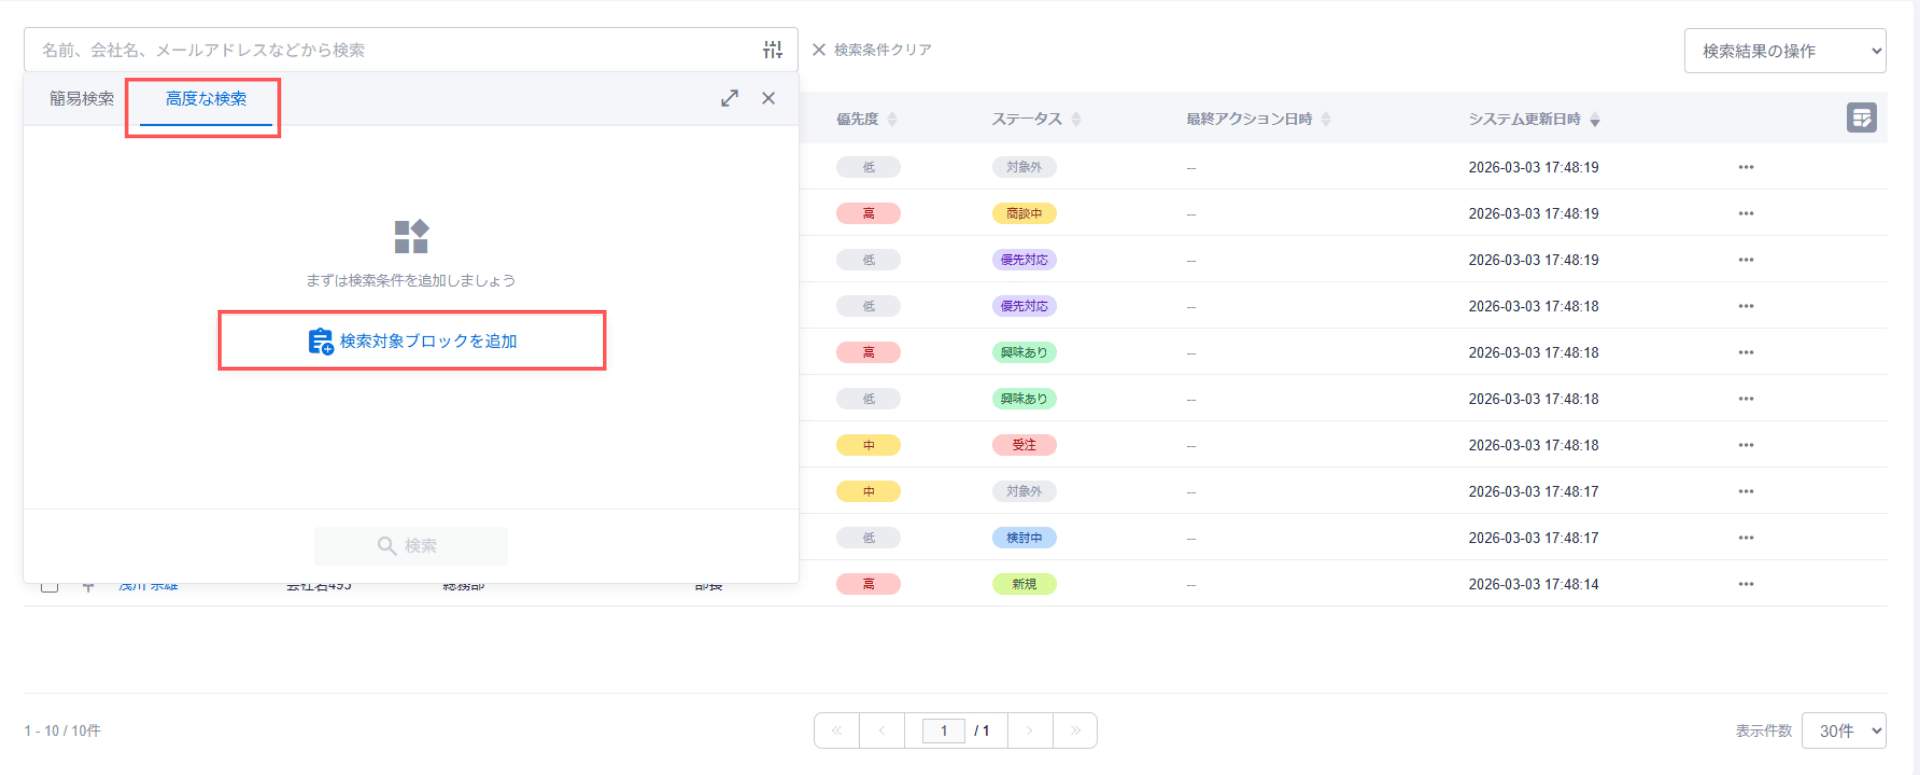Open the three-dot menu on the 新規 row
This screenshot has height=775, width=1920.
(x=1746, y=584)
